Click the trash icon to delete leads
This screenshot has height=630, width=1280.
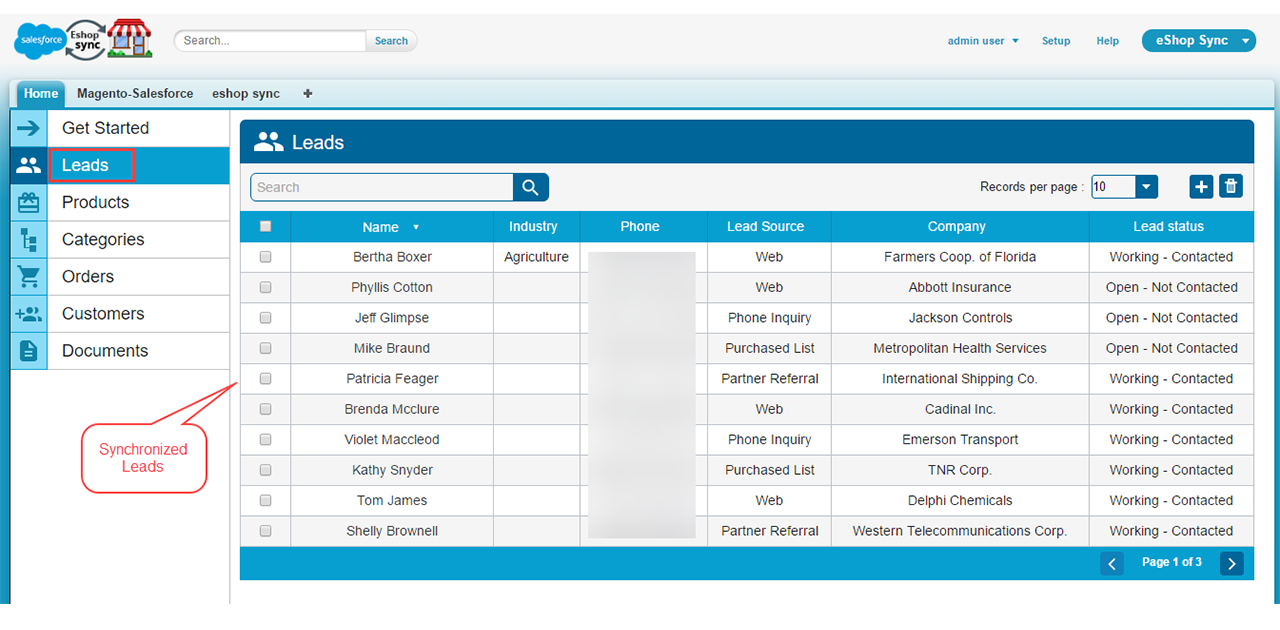point(1231,187)
